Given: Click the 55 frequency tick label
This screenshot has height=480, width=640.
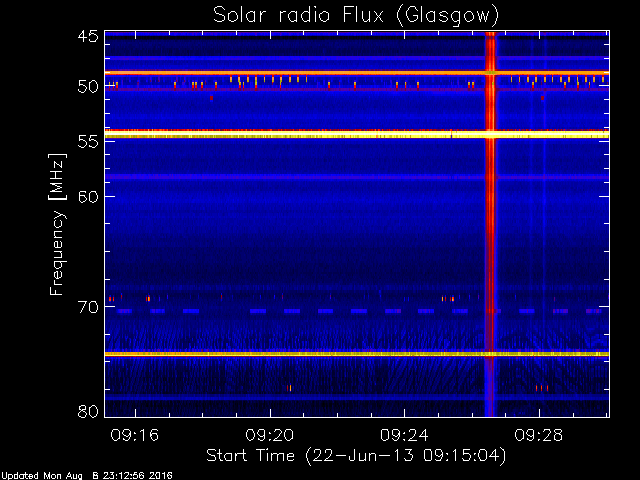Looking at the screenshot, I should [x=88, y=142].
